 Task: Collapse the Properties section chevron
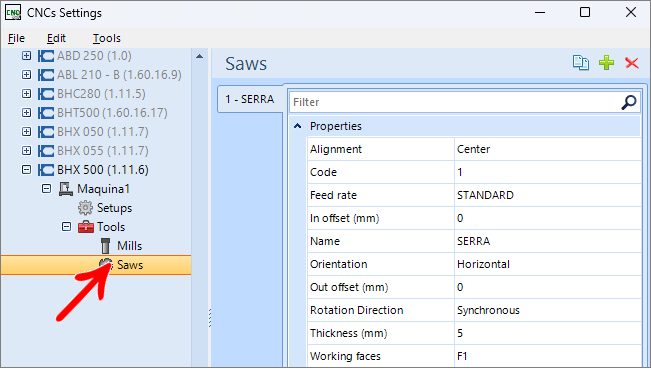[x=297, y=126]
